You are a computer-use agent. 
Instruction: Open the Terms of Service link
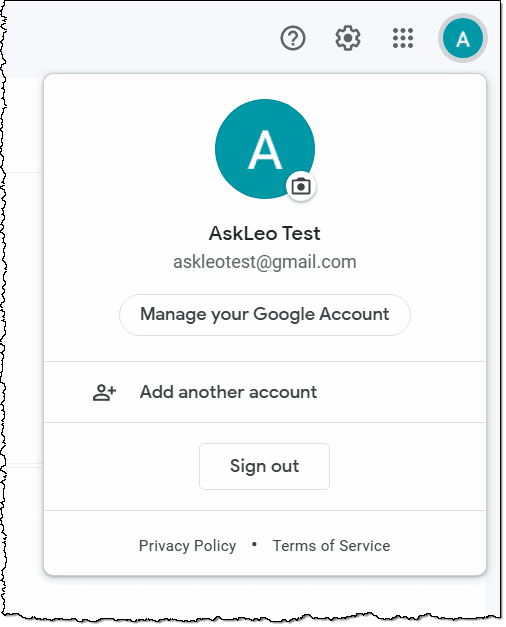point(331,546)
